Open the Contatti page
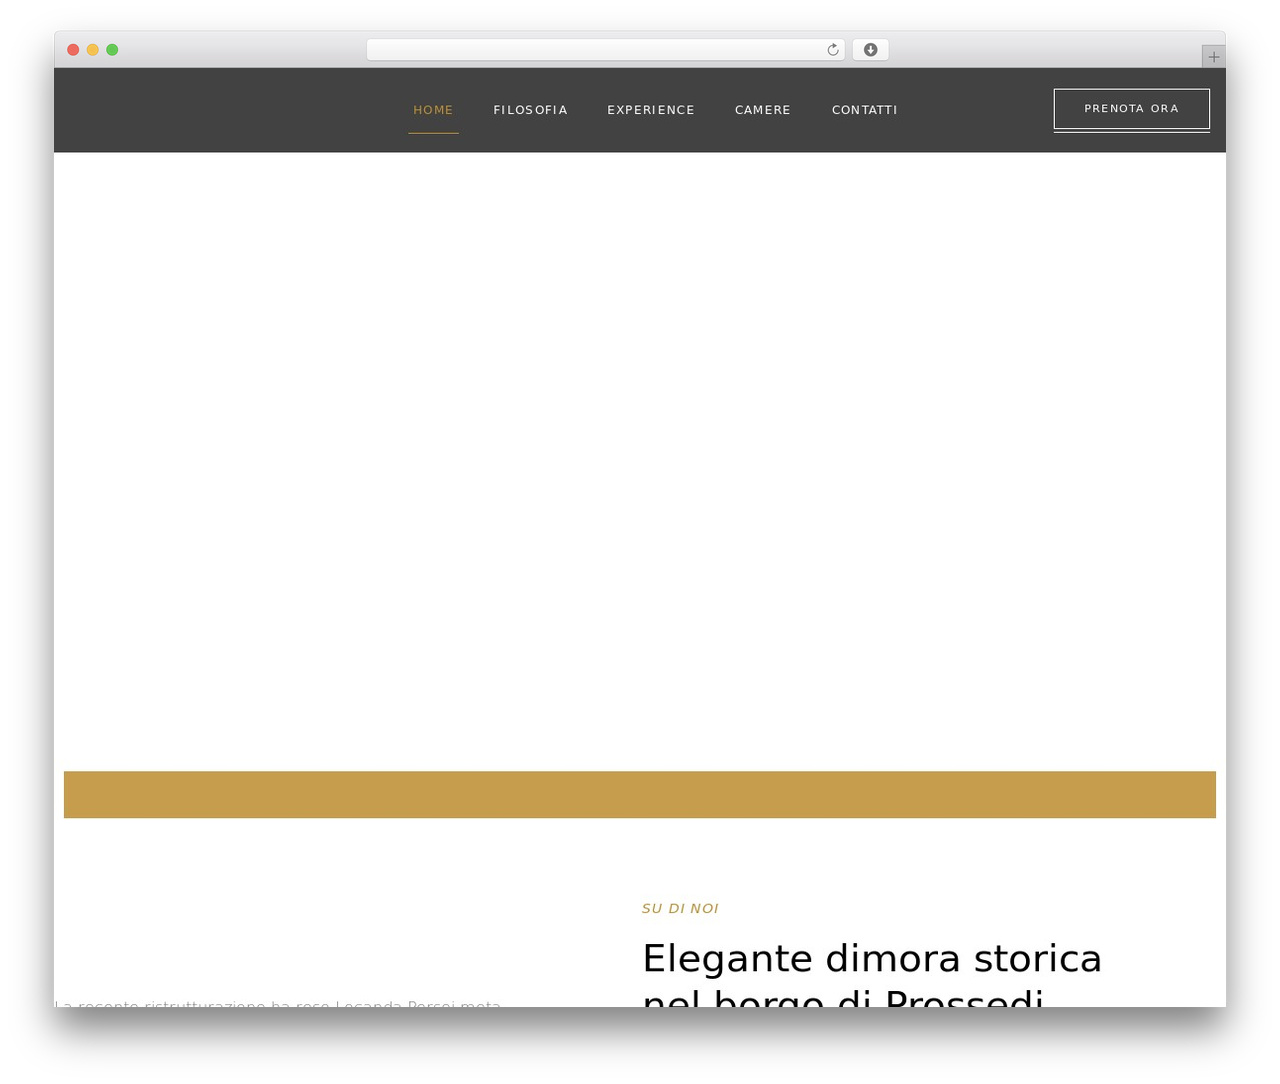1280x1084 pixels. 865,110
